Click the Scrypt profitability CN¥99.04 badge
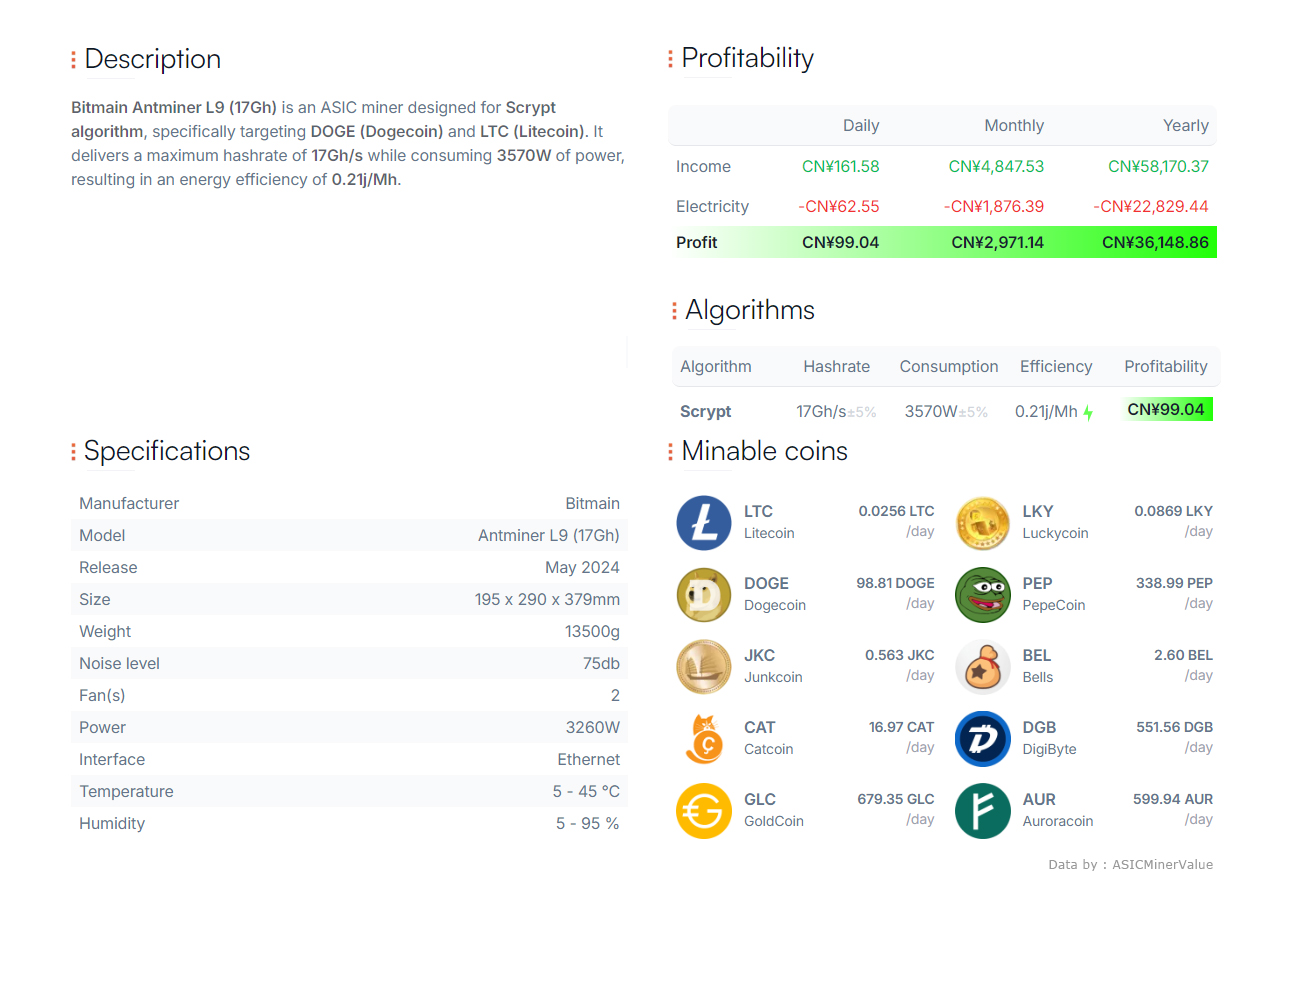Image resolution: width=1296 pixels, height=1003 pixels. (x=1166, y=409)
